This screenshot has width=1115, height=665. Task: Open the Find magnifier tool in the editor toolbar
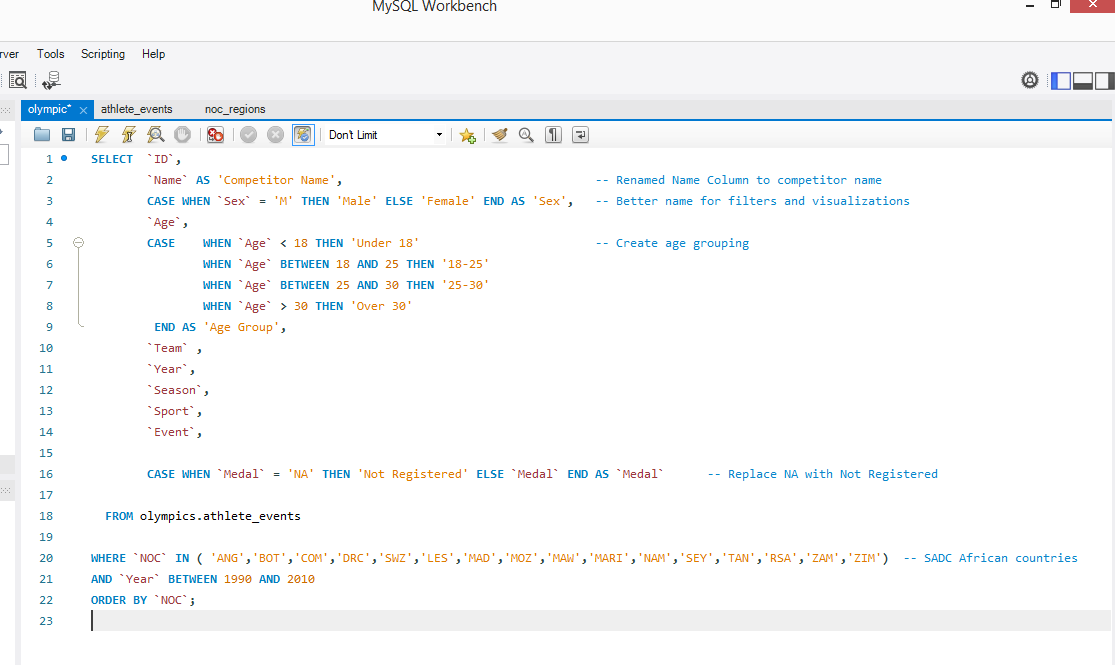[526, 135]
